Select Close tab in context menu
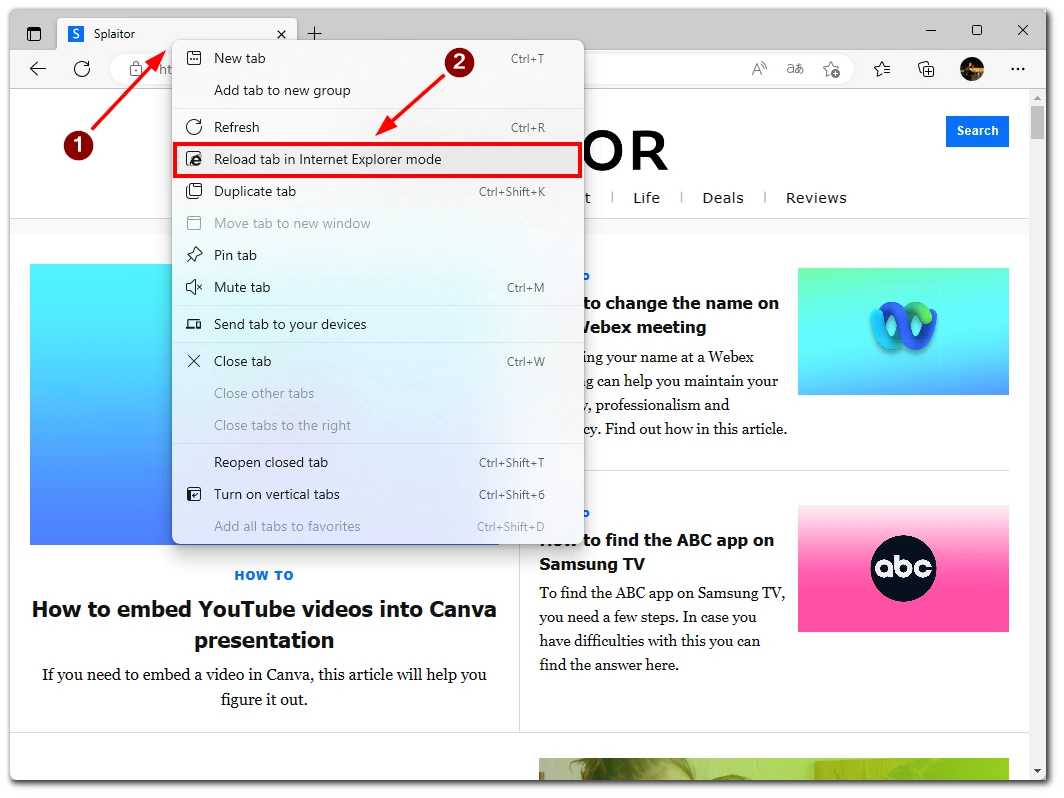The image size is (1064, 798). (378, 361)
